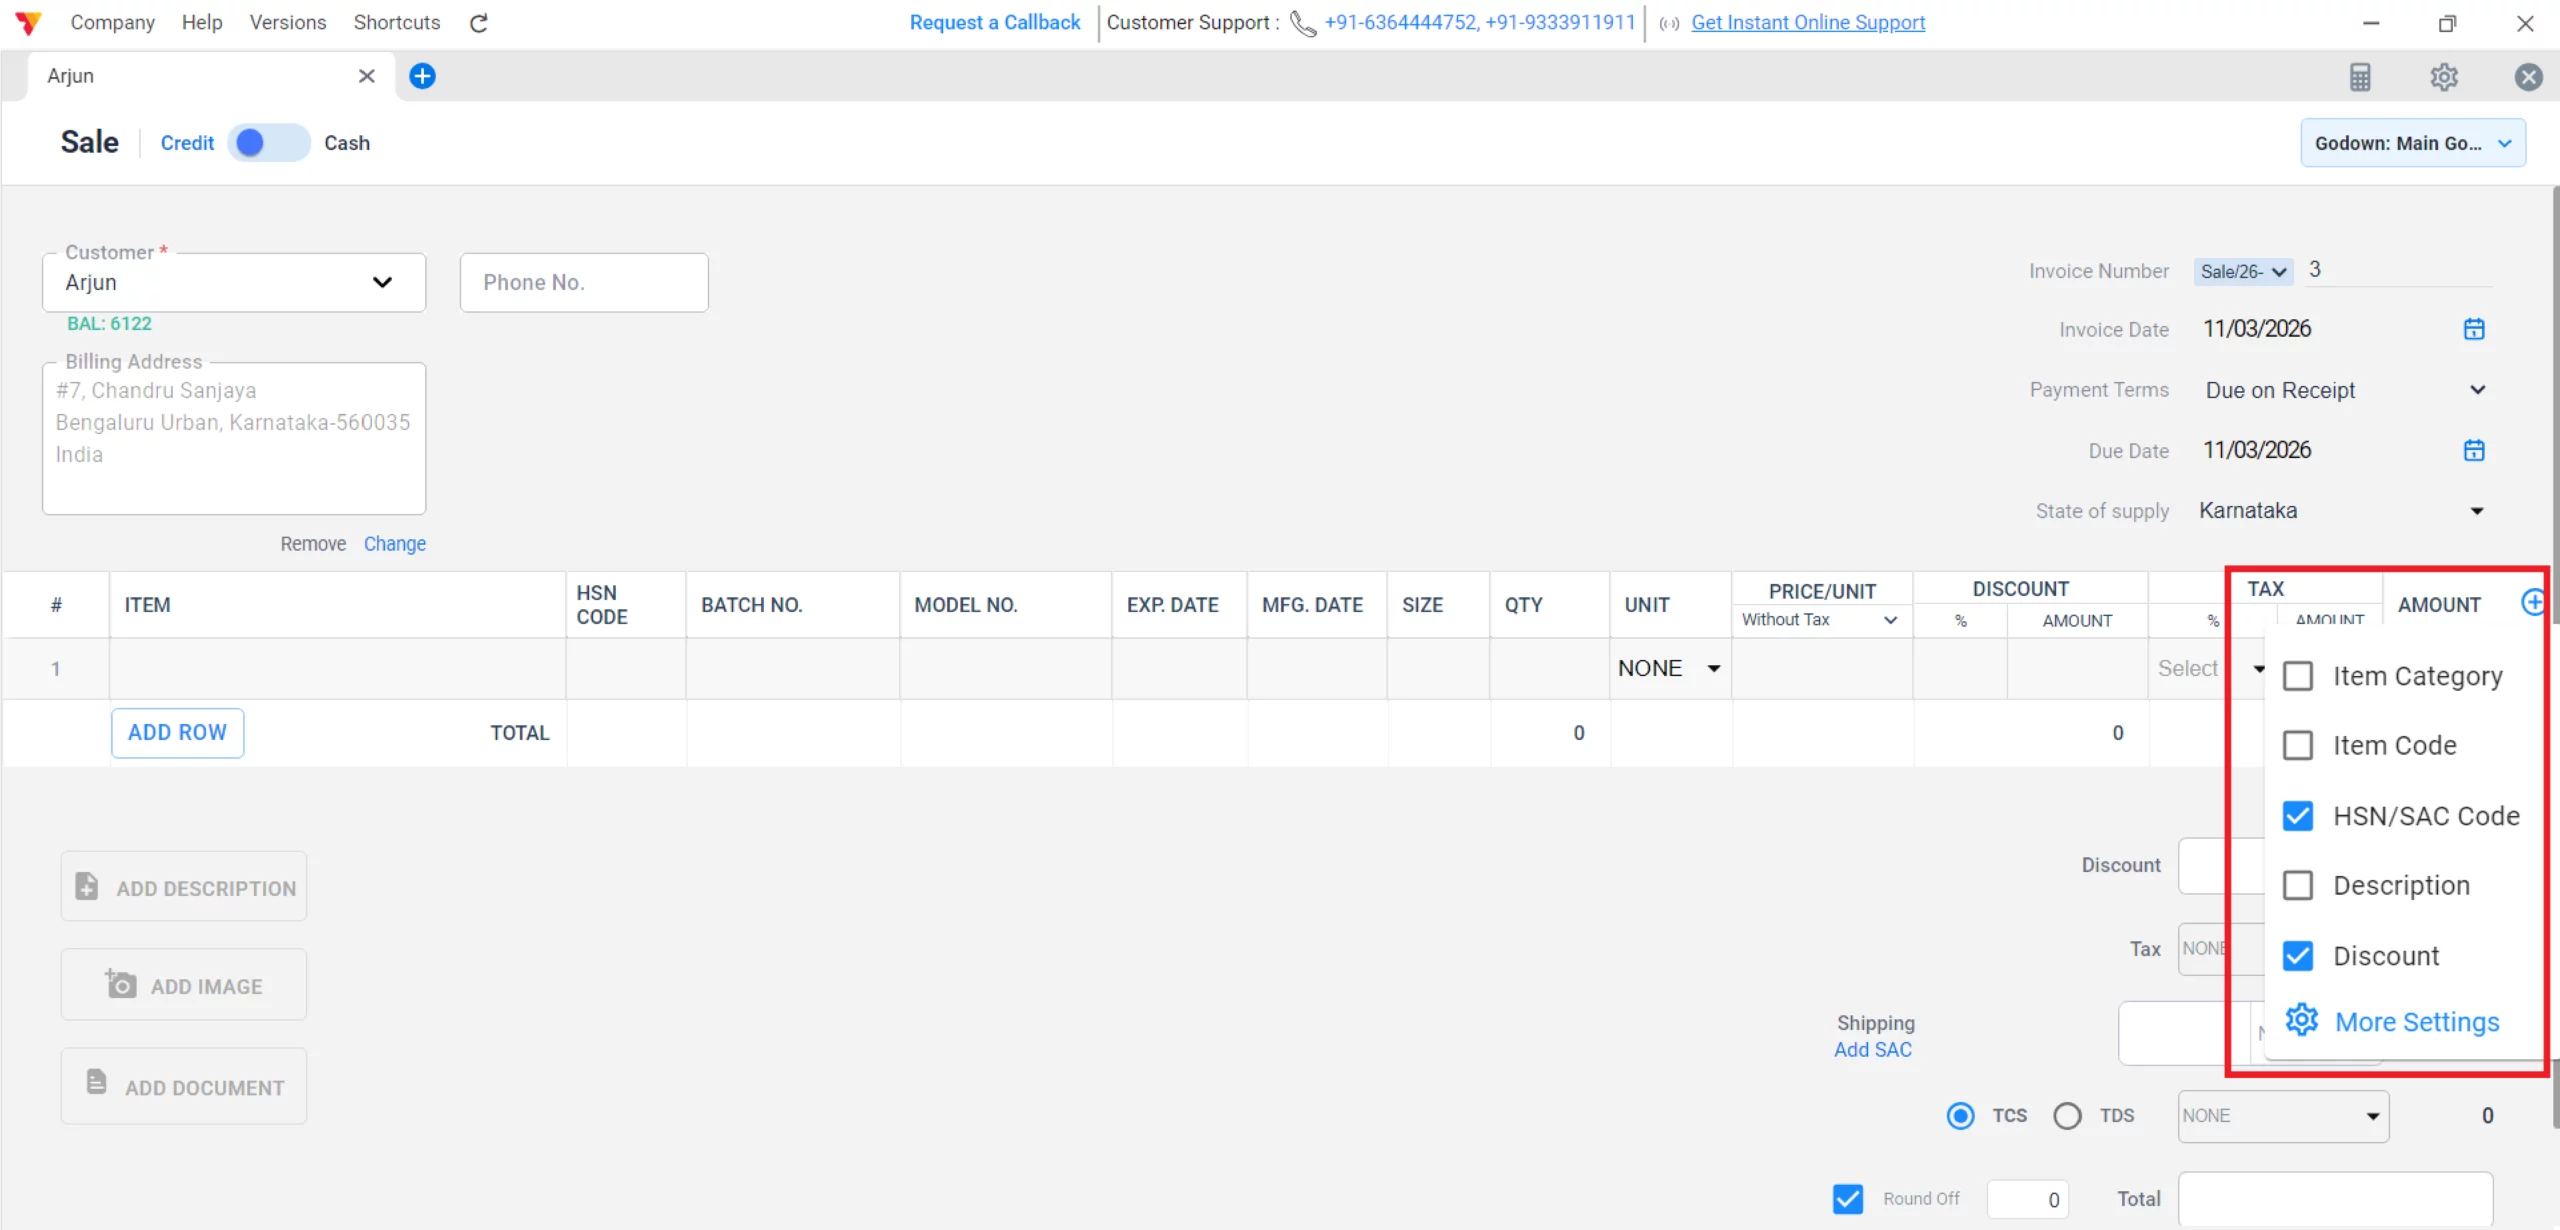Click the More Settings gear icon

click(2301, 1020)
